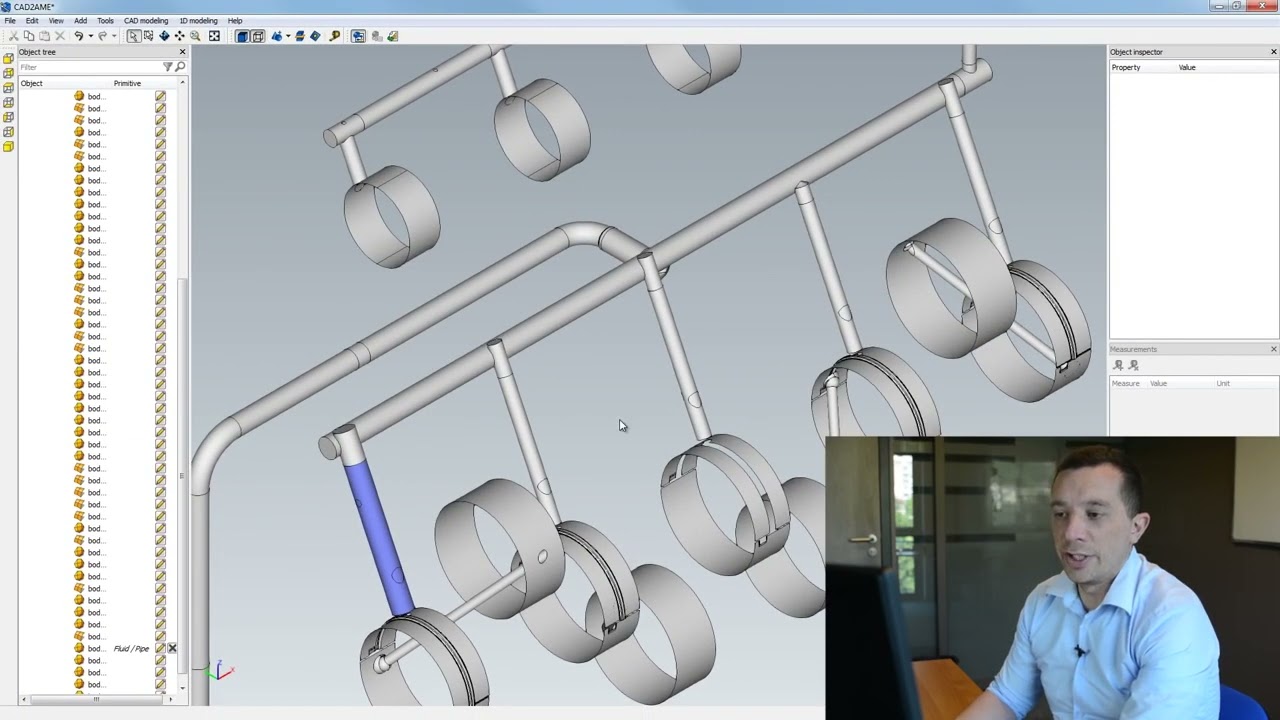The width and height of the screenshot is (1280, 720).
Task: Click the Object tree scroll down arrow
Action: pyautogui.click(x=182, y=688)
